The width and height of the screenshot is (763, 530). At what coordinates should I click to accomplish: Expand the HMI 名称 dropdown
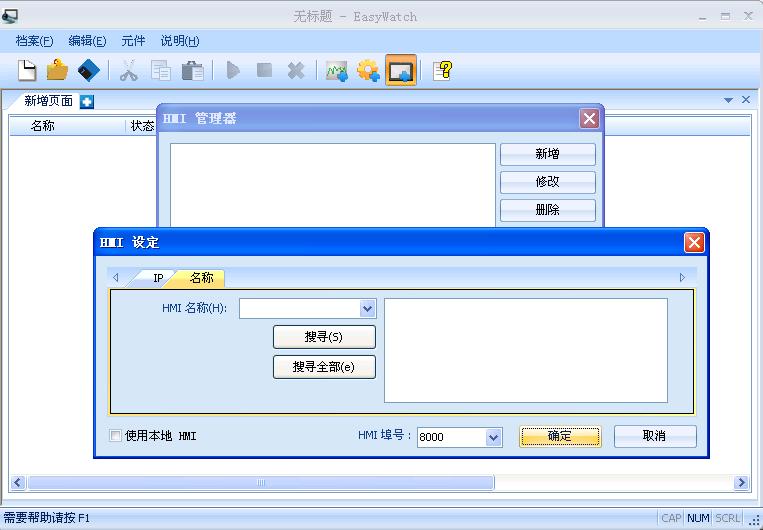367,309
